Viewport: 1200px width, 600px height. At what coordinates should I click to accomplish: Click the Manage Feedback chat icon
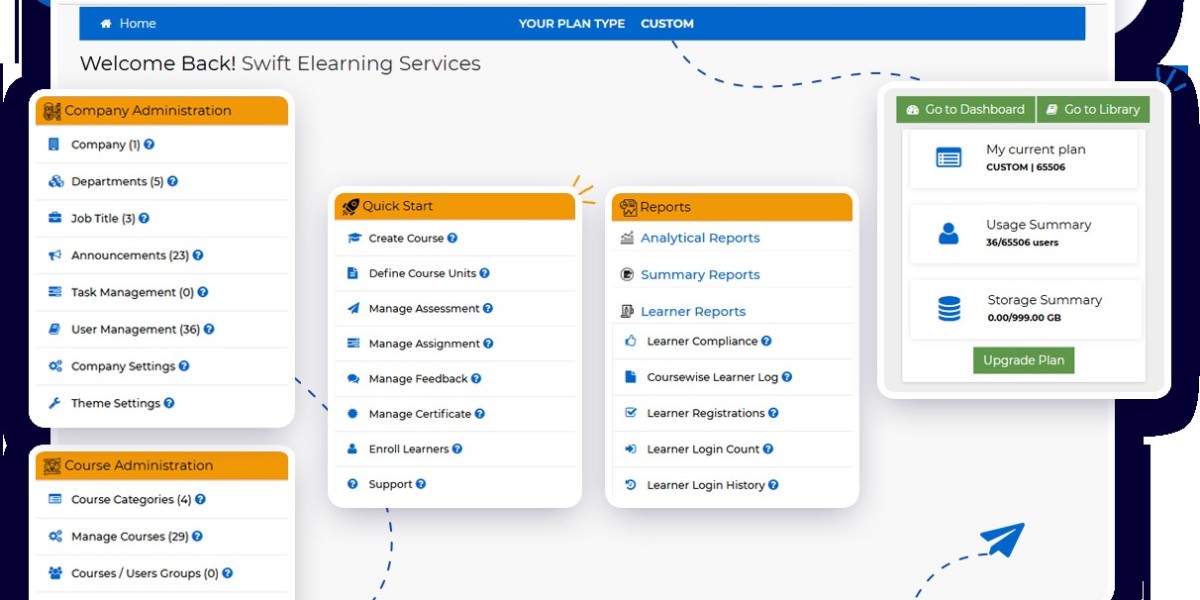point(353,379)
